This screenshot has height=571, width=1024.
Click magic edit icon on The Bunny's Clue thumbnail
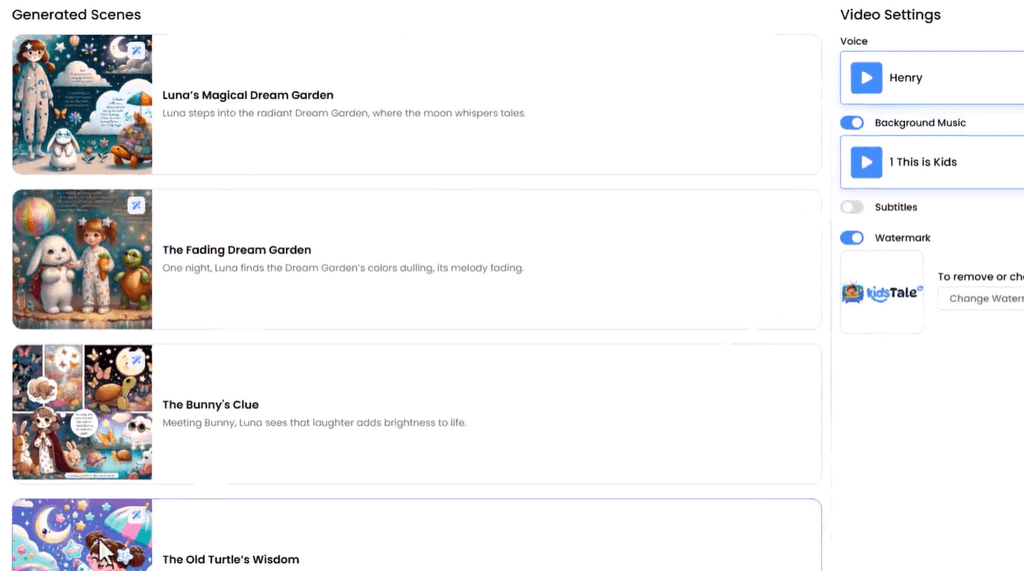pos(136,360)
